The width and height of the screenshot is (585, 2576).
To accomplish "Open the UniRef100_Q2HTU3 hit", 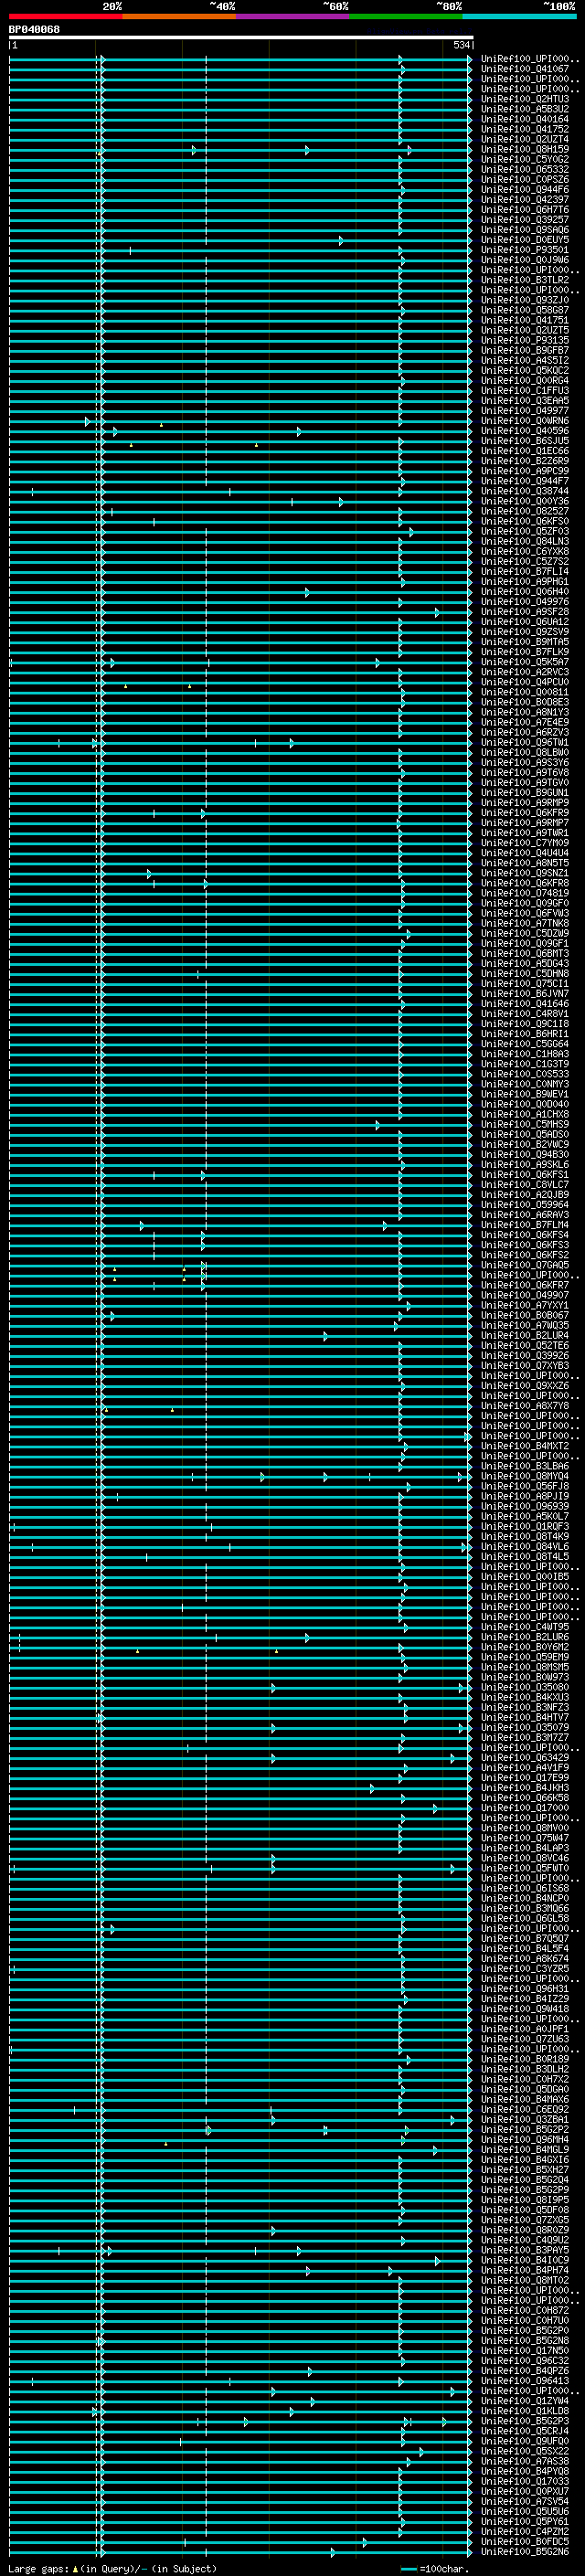I will [x=525, y=99].
